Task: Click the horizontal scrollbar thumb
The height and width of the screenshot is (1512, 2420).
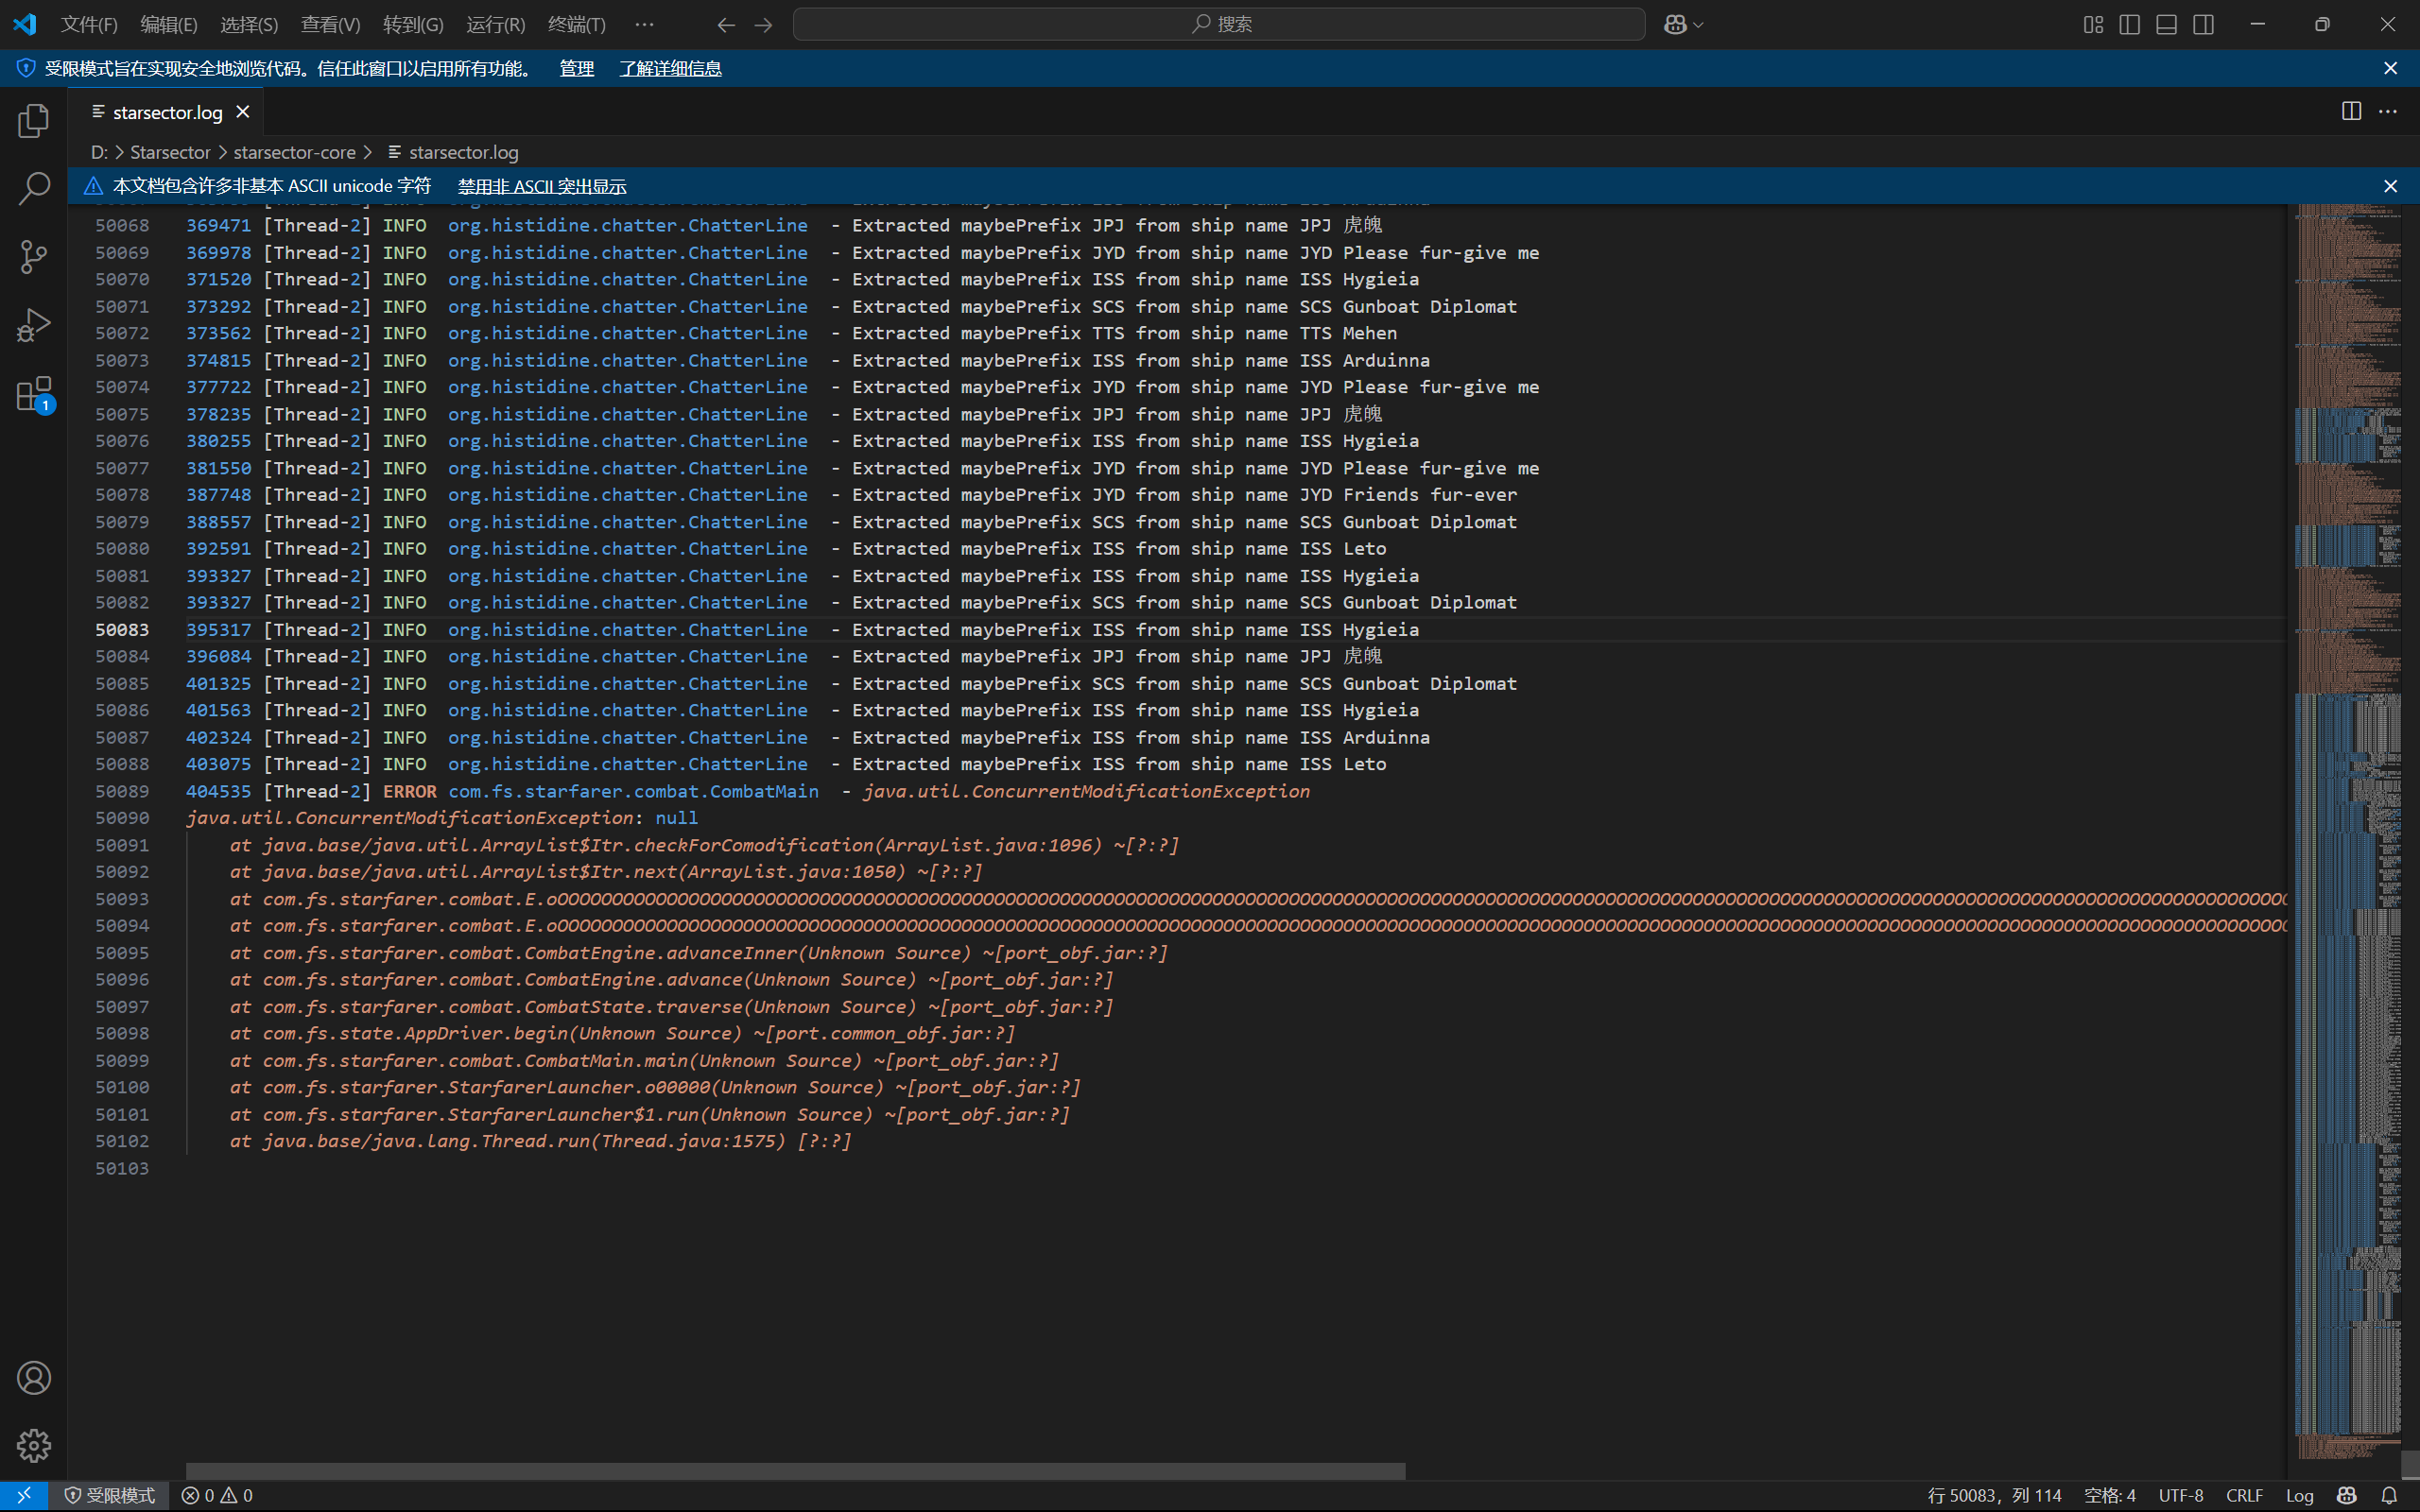Action: coord(795,1471)
